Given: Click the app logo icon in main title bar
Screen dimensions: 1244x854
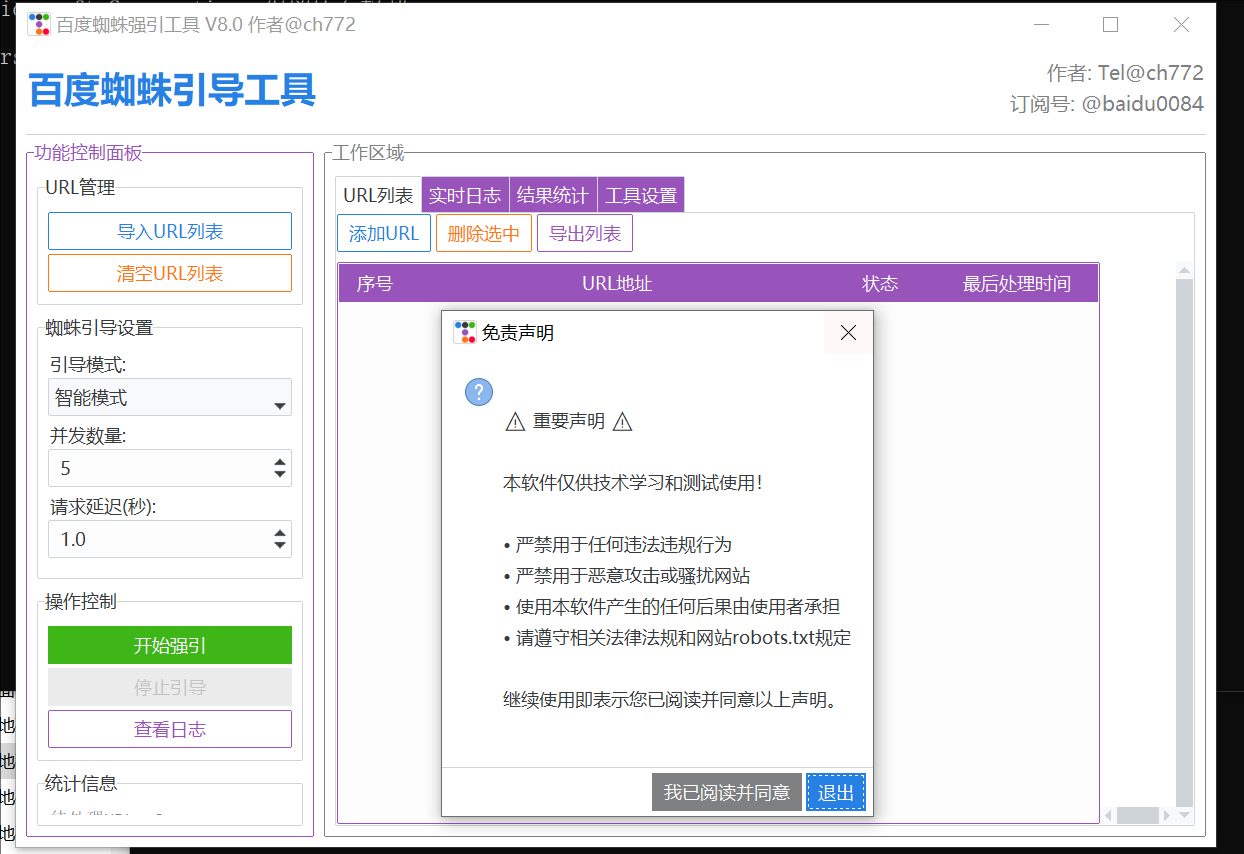Looking at the screenshot, I should 40,25.
